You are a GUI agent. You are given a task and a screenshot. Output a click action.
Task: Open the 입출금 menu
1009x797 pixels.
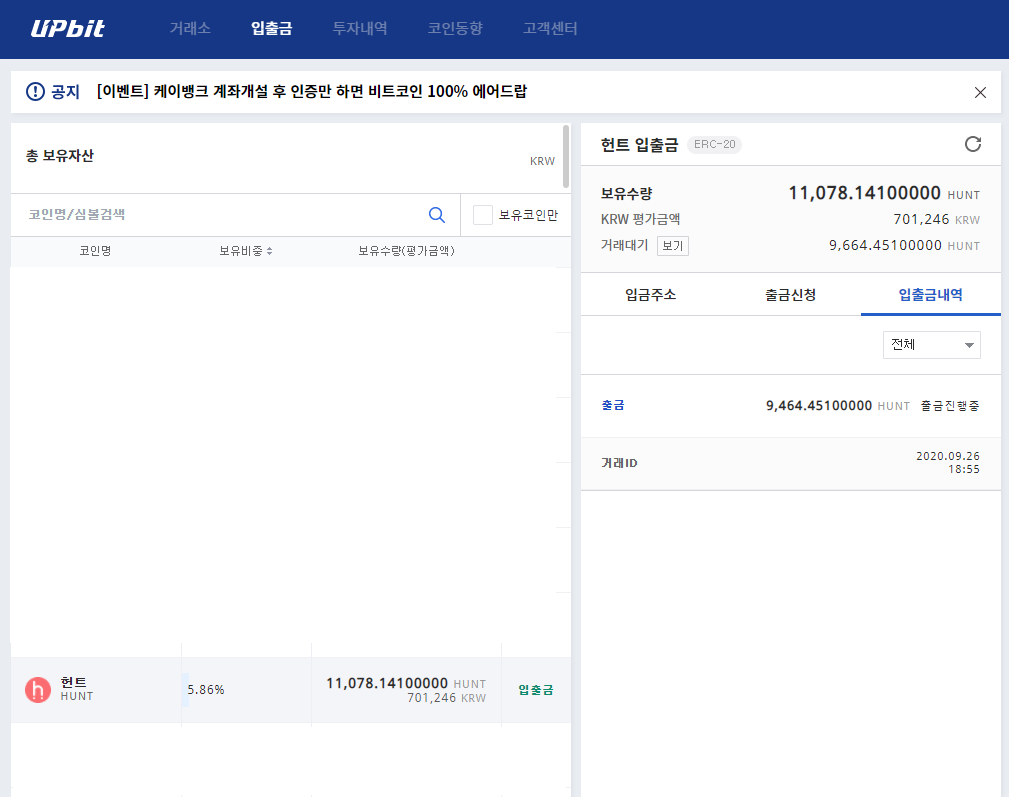coord(271,28)
